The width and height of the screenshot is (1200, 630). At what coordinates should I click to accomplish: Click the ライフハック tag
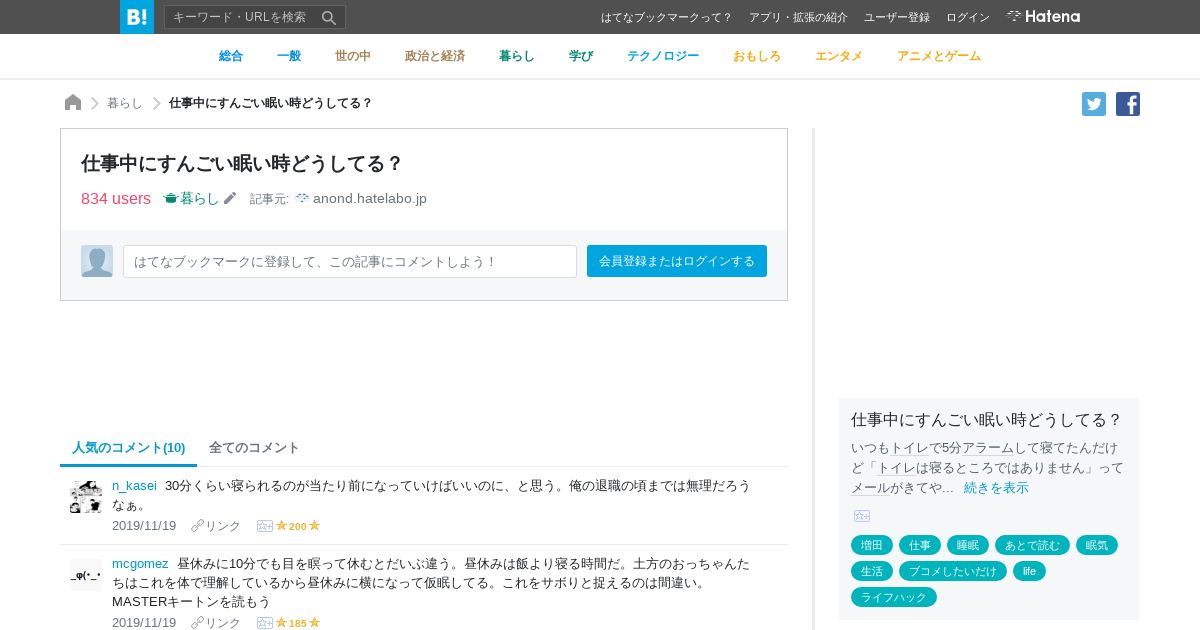click(894, 597)
